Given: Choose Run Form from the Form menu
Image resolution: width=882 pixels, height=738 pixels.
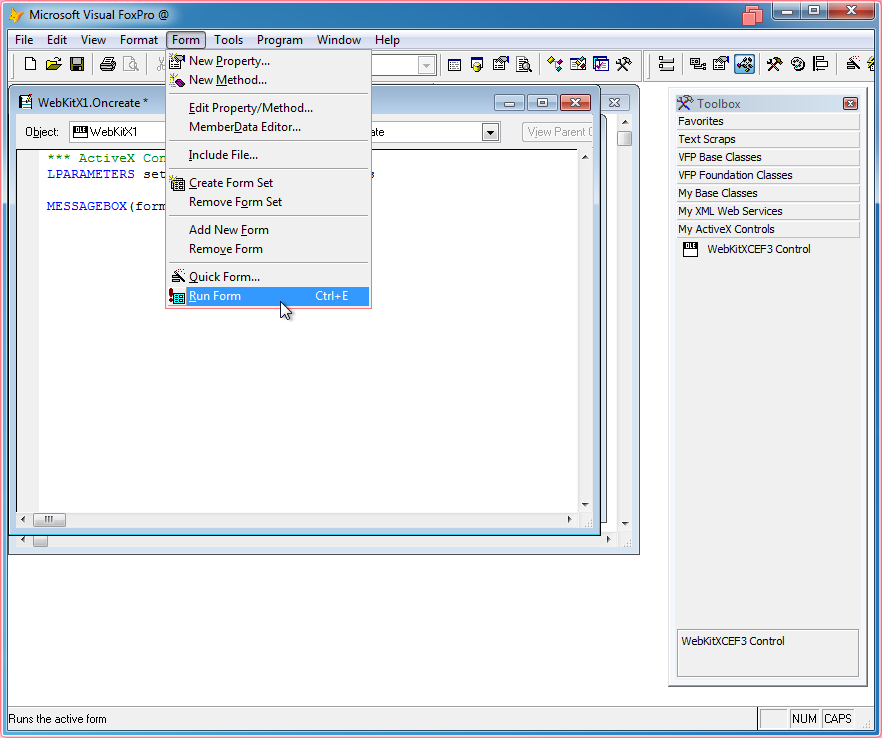Looking at the screenshot, I should tap(215, 296).
